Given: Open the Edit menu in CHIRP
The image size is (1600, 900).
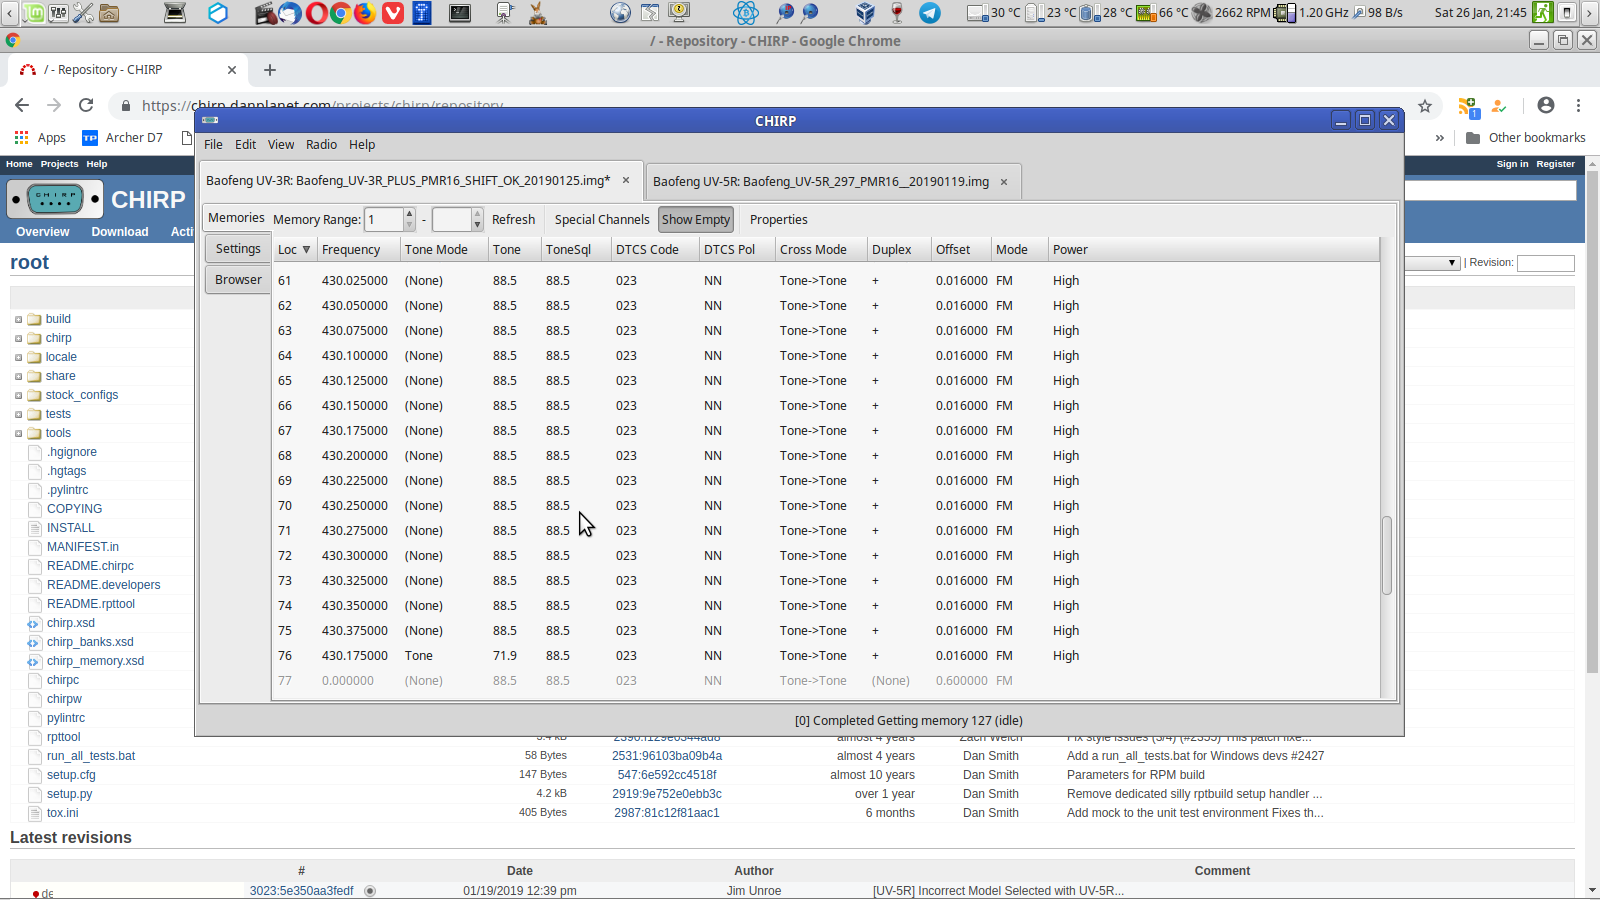Looking at the screenshot, I should click(245, 144).
